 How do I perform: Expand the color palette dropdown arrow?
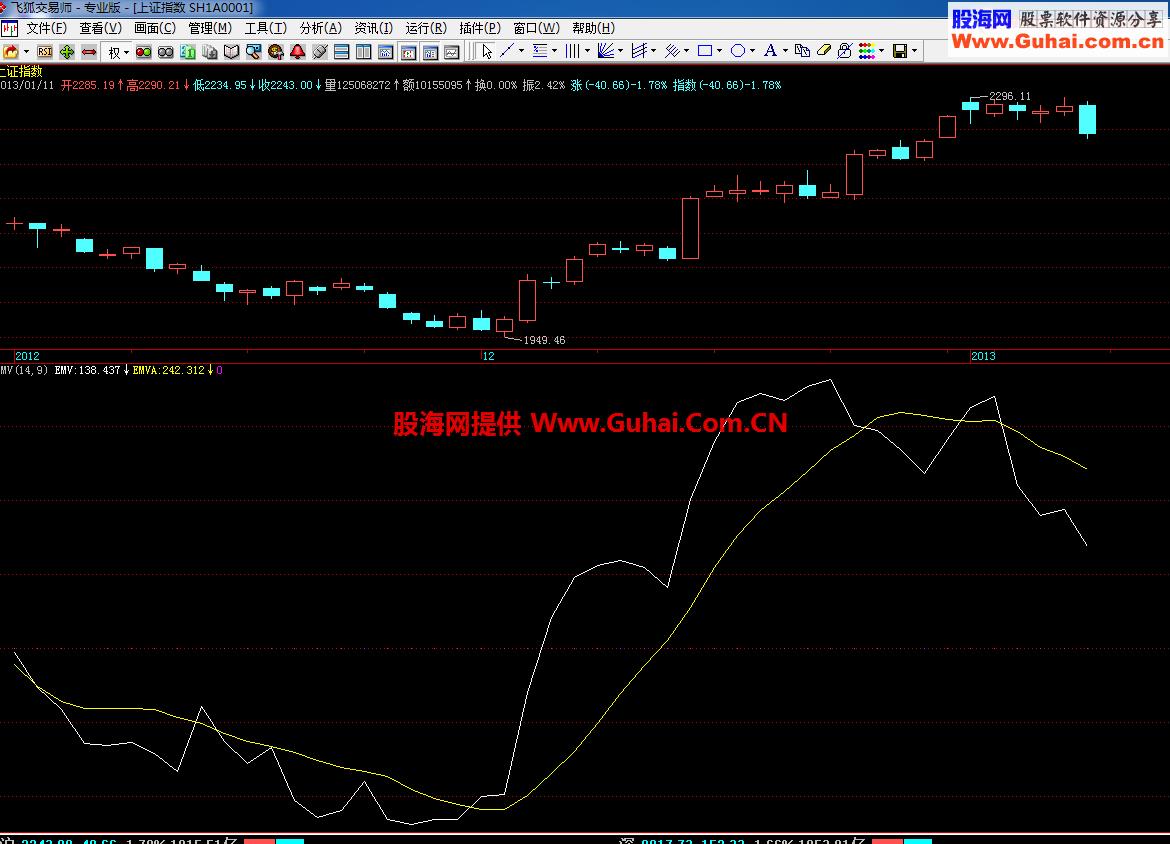coord(881,51)
